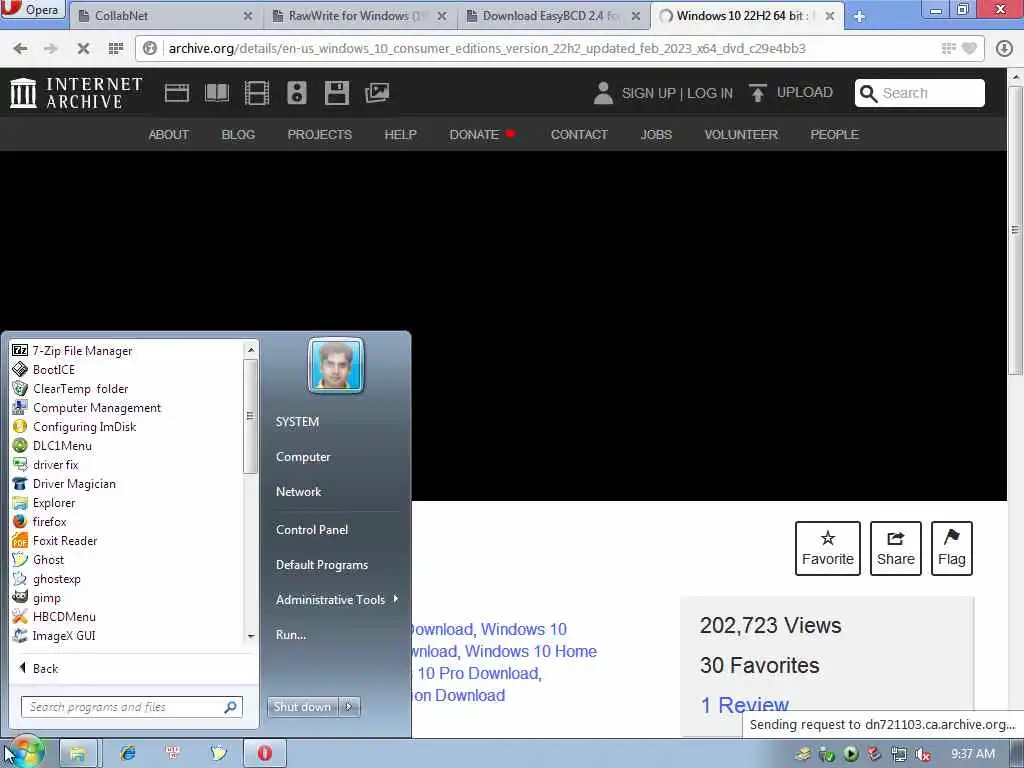The height and width of the screenshot is (768, 1024).
Task: Click the UPLOAD link text
Action: tap(805, 92)
